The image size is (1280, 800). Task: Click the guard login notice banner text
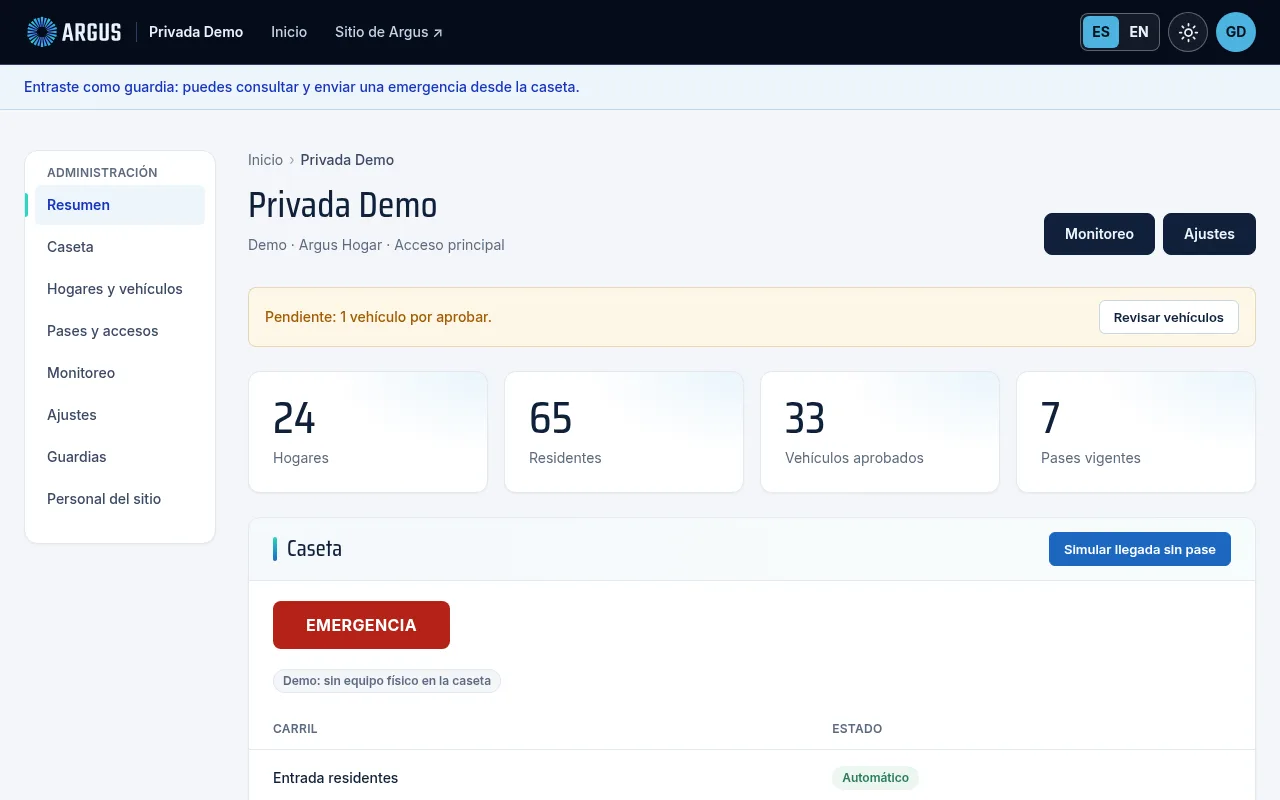click(x=302, y=87)
